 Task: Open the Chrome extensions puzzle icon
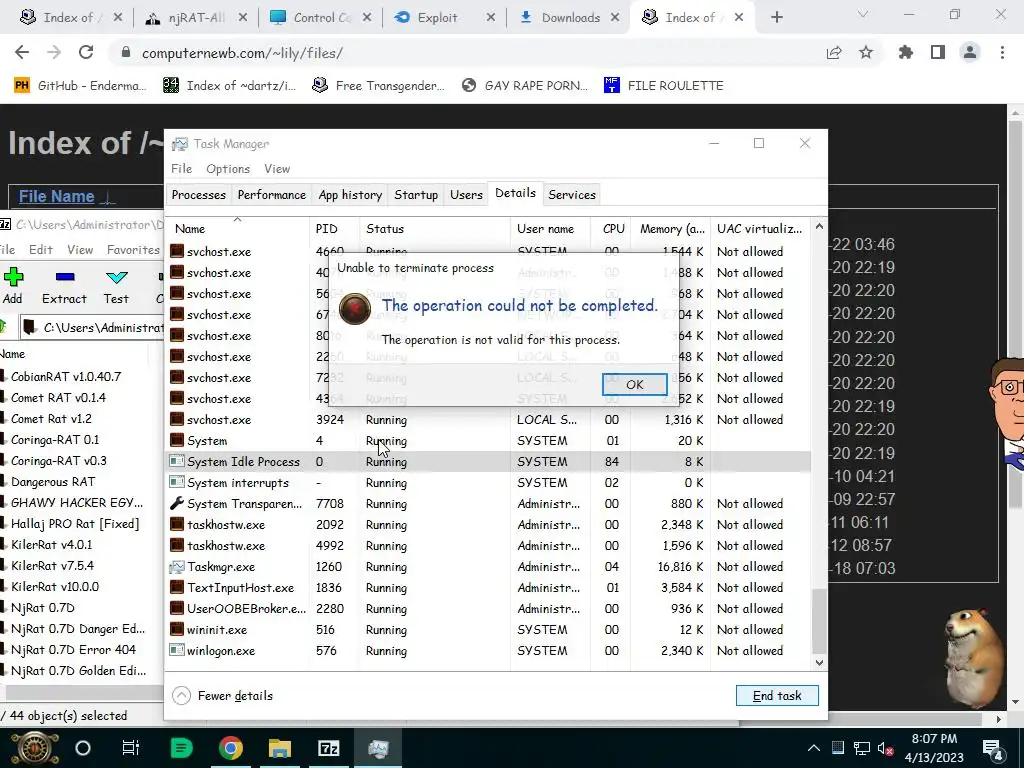[906, 52]
